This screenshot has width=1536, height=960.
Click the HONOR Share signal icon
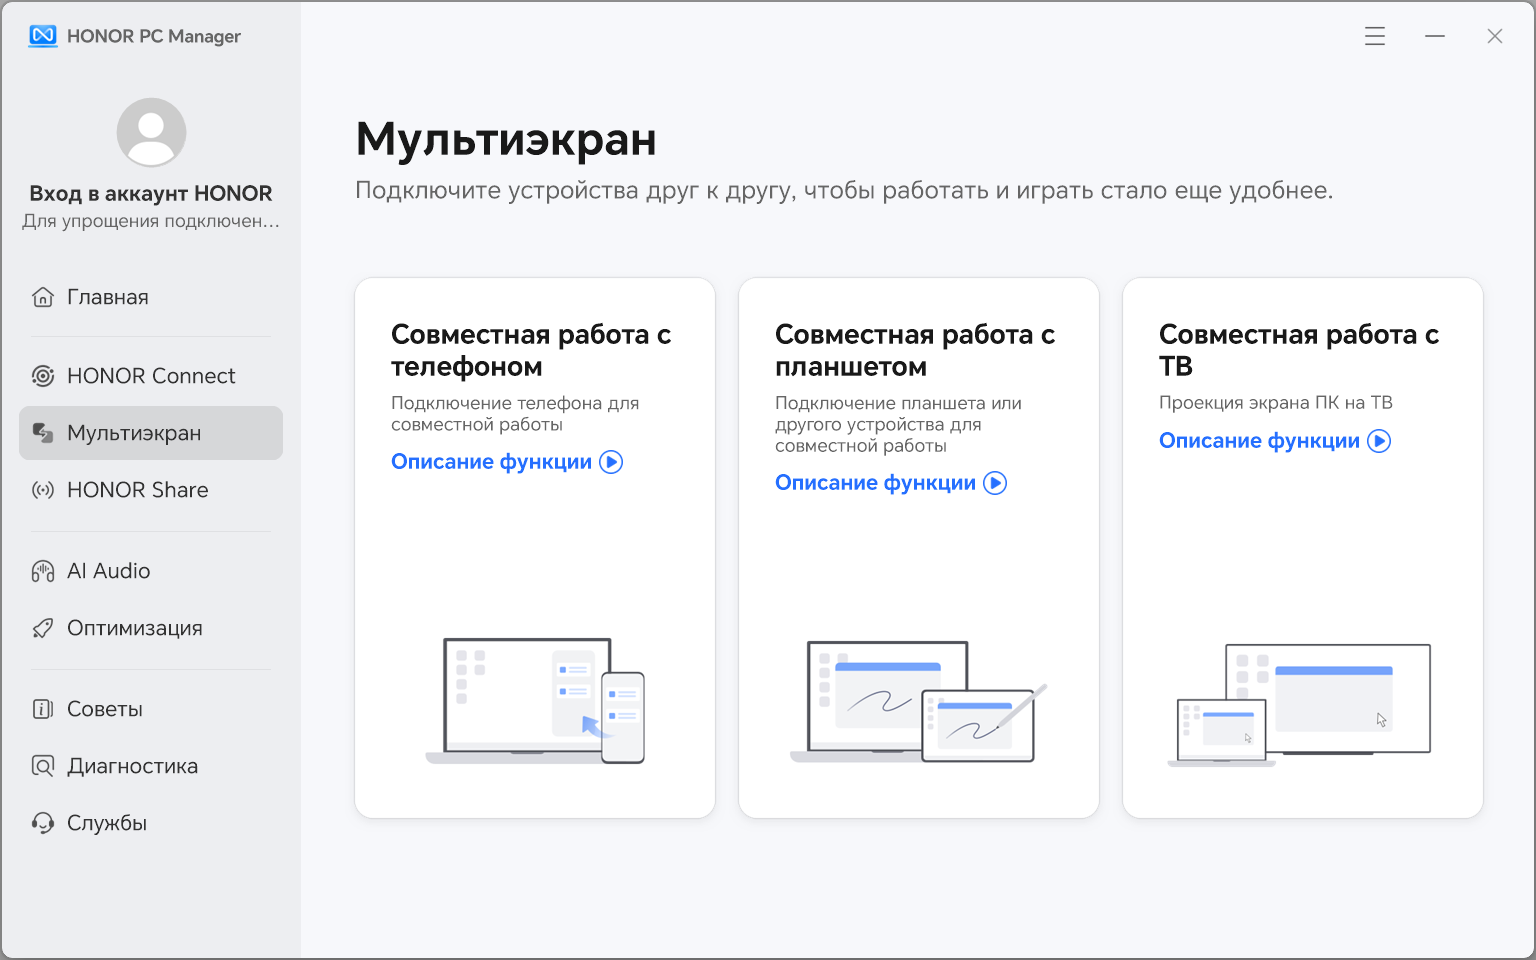(x=43, y=490)
